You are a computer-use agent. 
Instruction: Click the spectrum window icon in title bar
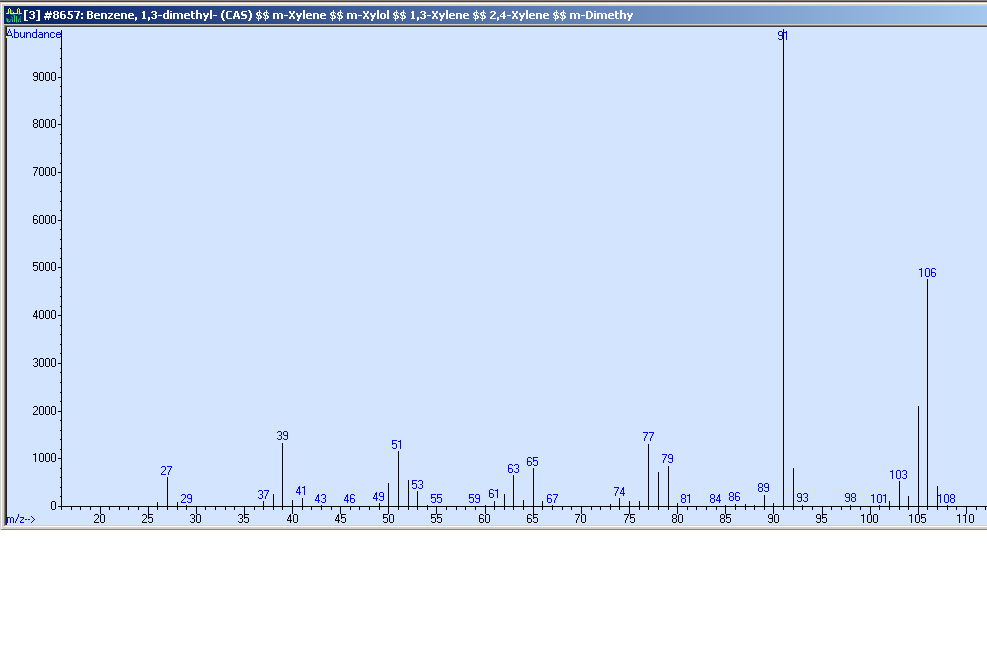(x=12, y=15)
